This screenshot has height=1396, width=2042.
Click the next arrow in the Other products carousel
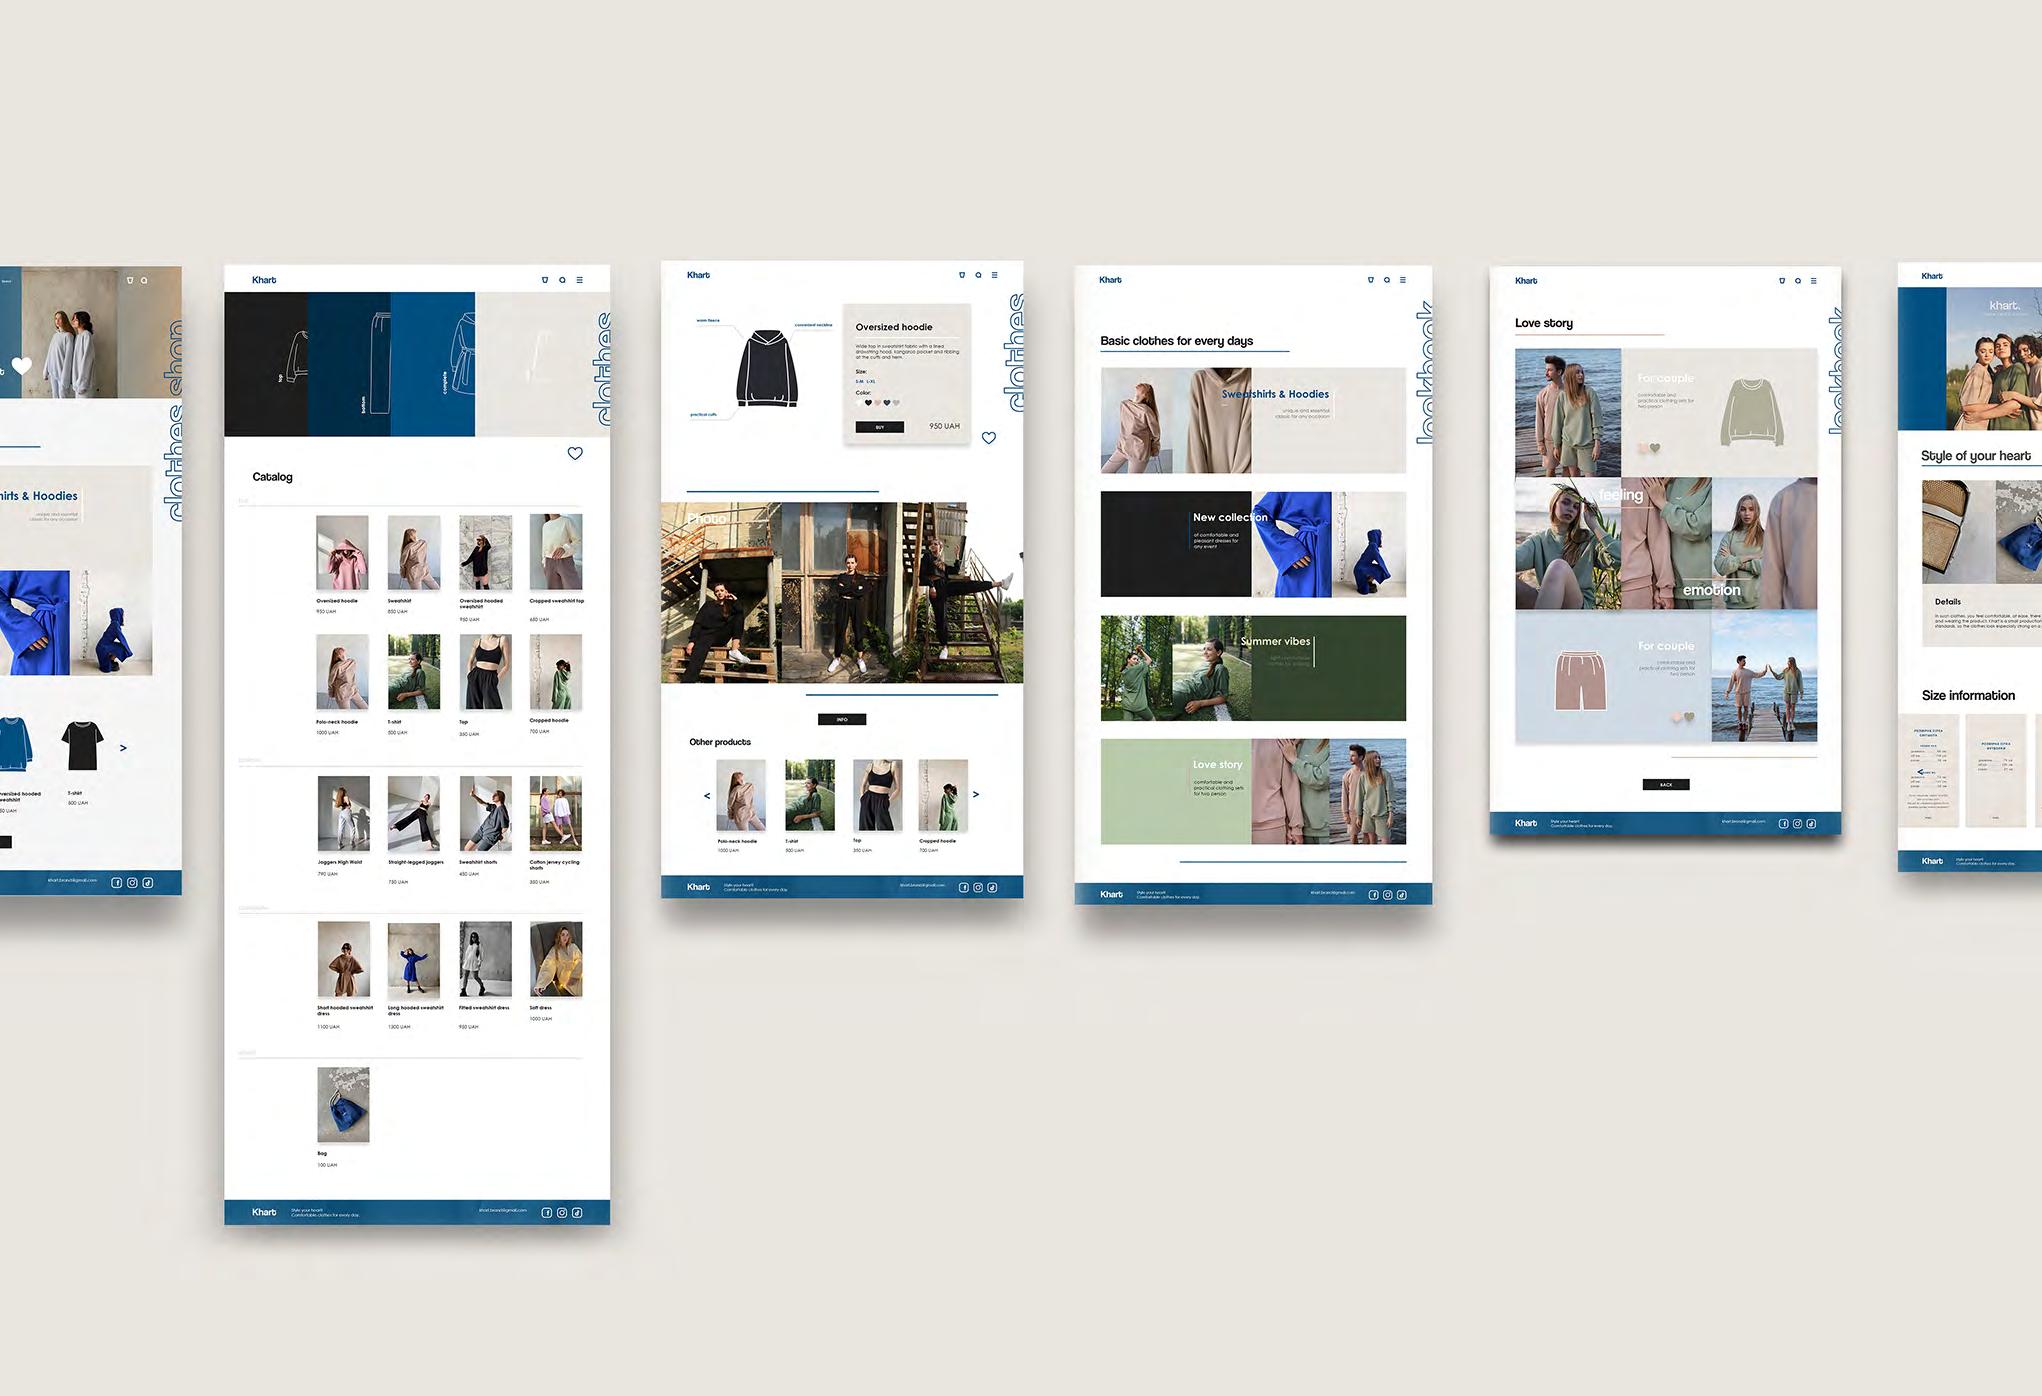(976, 795)
